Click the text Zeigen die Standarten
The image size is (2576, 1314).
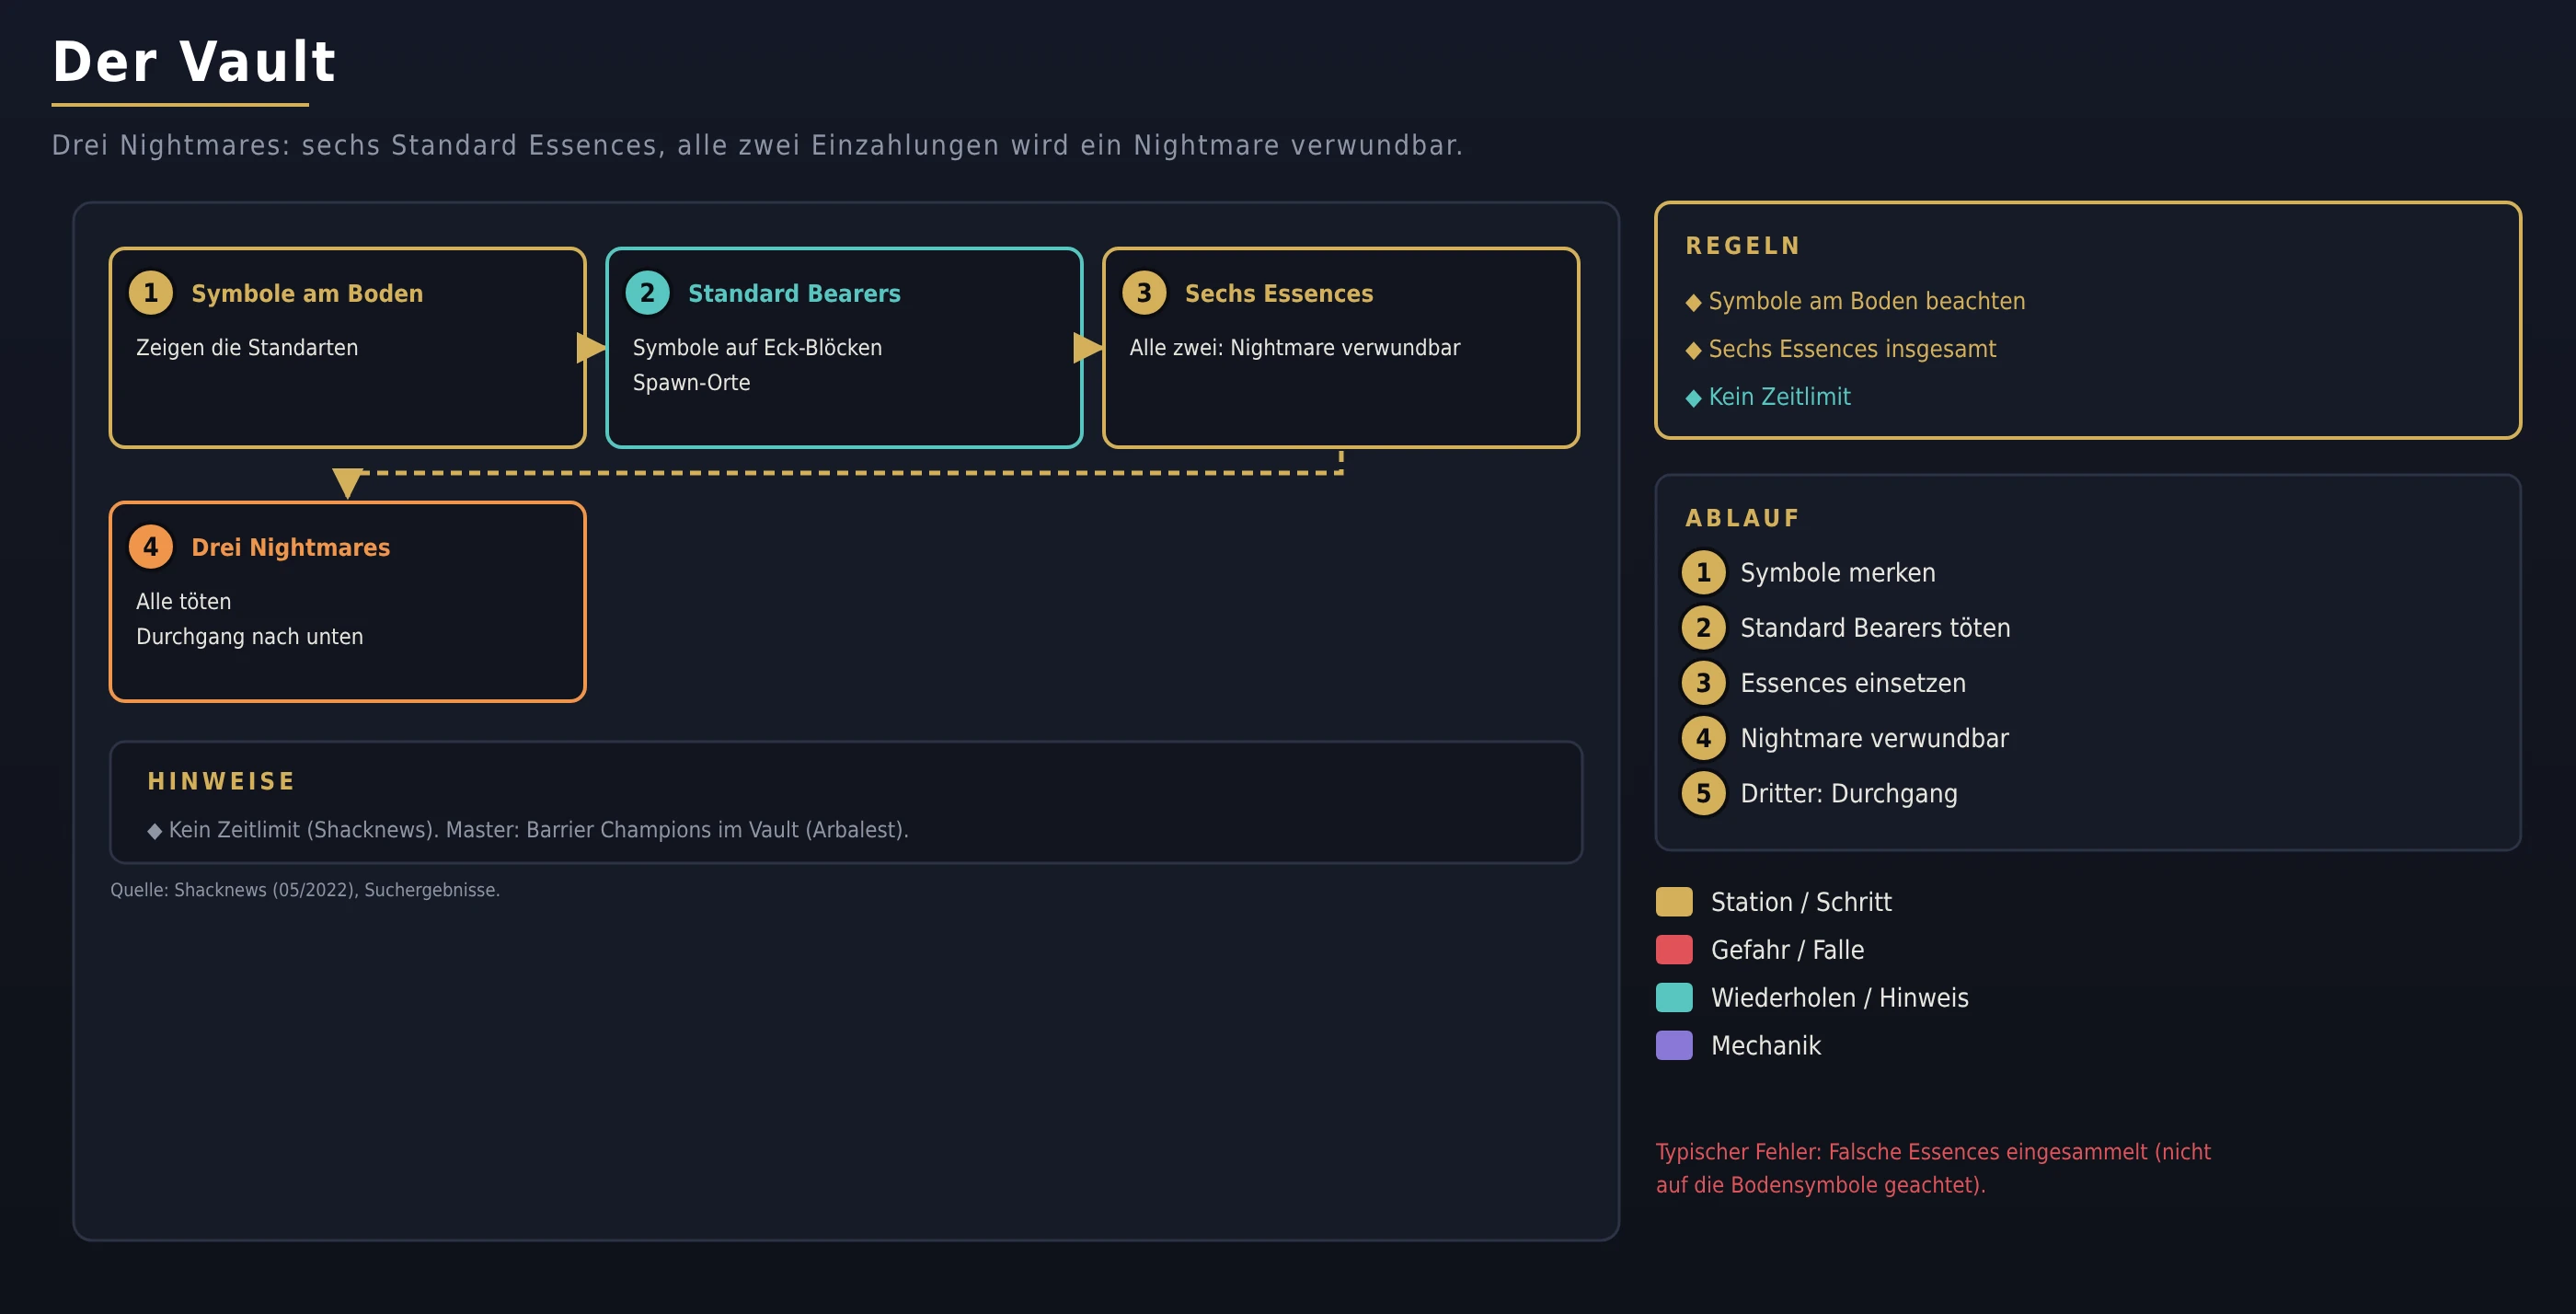coord(247,347)
